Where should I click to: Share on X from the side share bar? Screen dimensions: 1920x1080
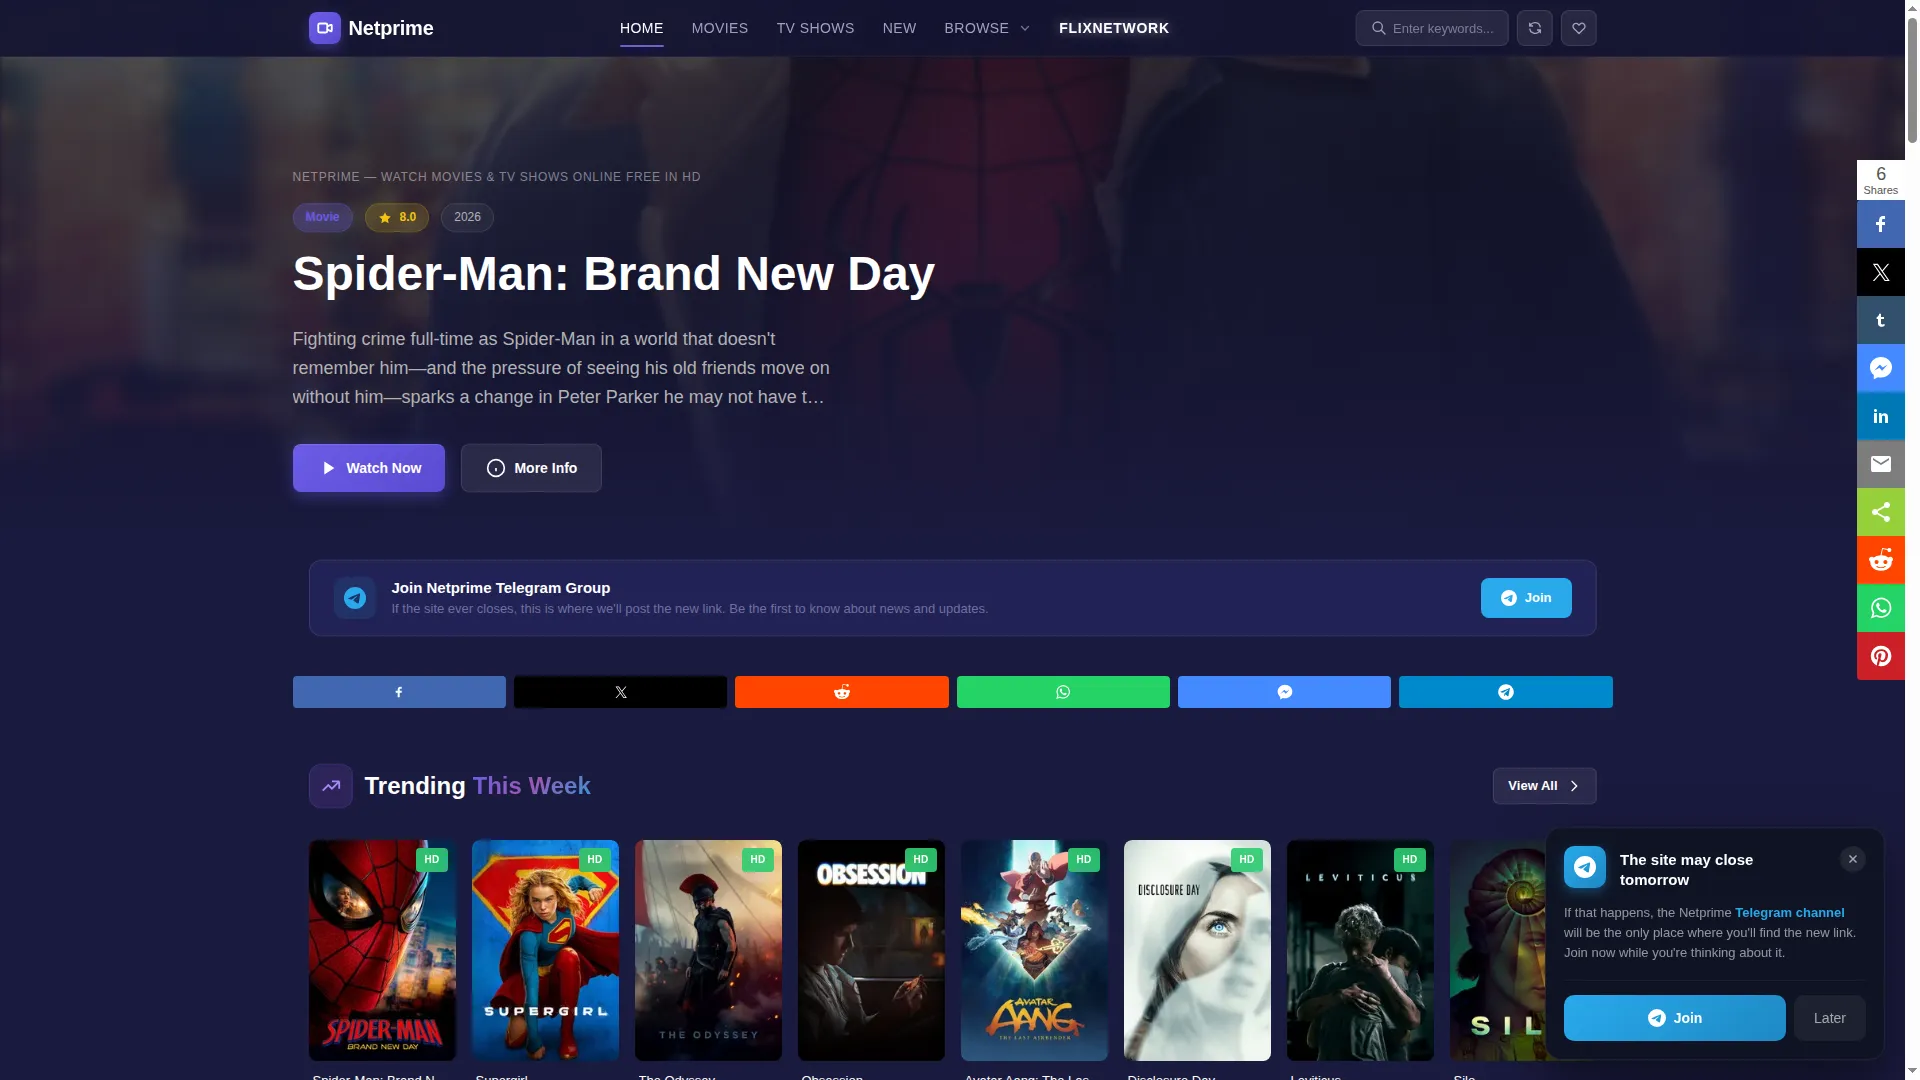1880,272
